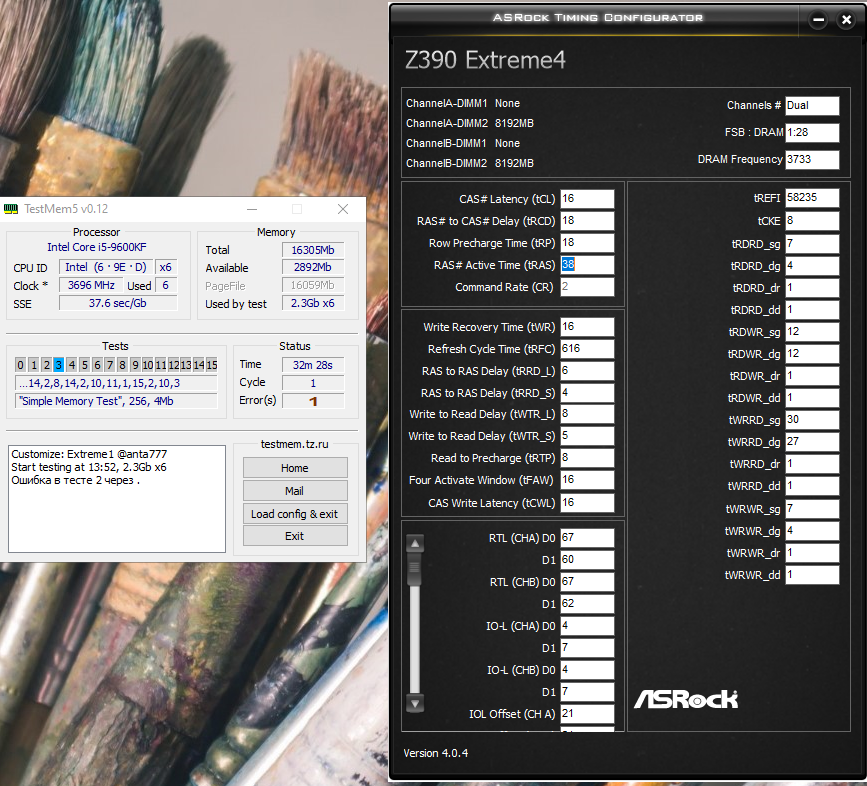Viewport: 867px width, 786px height.
Task: Click the Mail button in TestMem5
Action: click(x=295, y=491)
